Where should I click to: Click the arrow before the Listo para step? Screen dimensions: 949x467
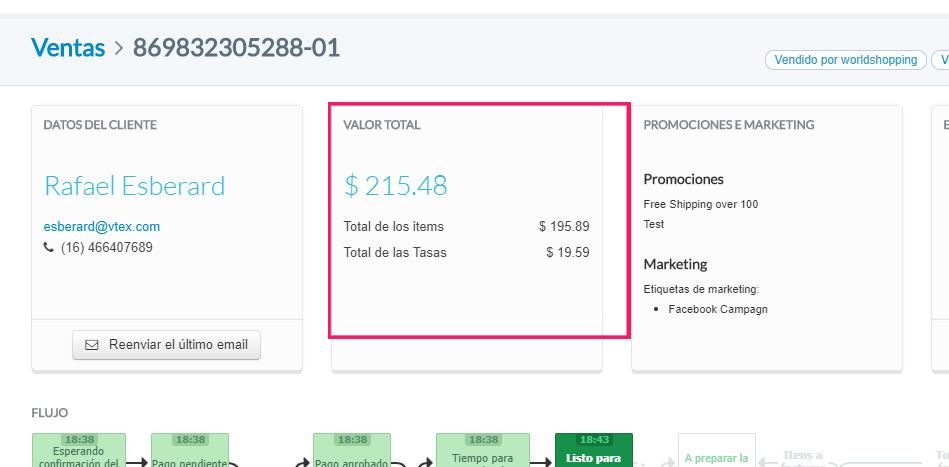click(541, 462)
